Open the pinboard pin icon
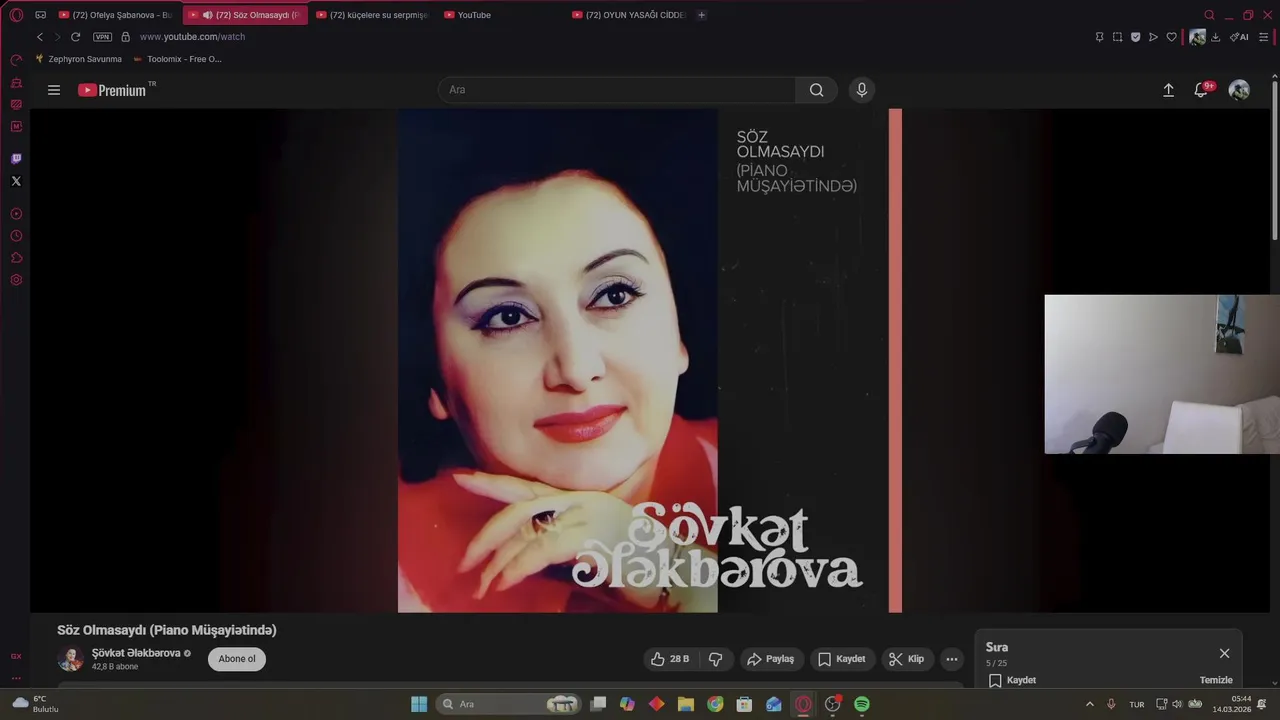The height and width of the screenshot is (720, 1280). 1099,37
